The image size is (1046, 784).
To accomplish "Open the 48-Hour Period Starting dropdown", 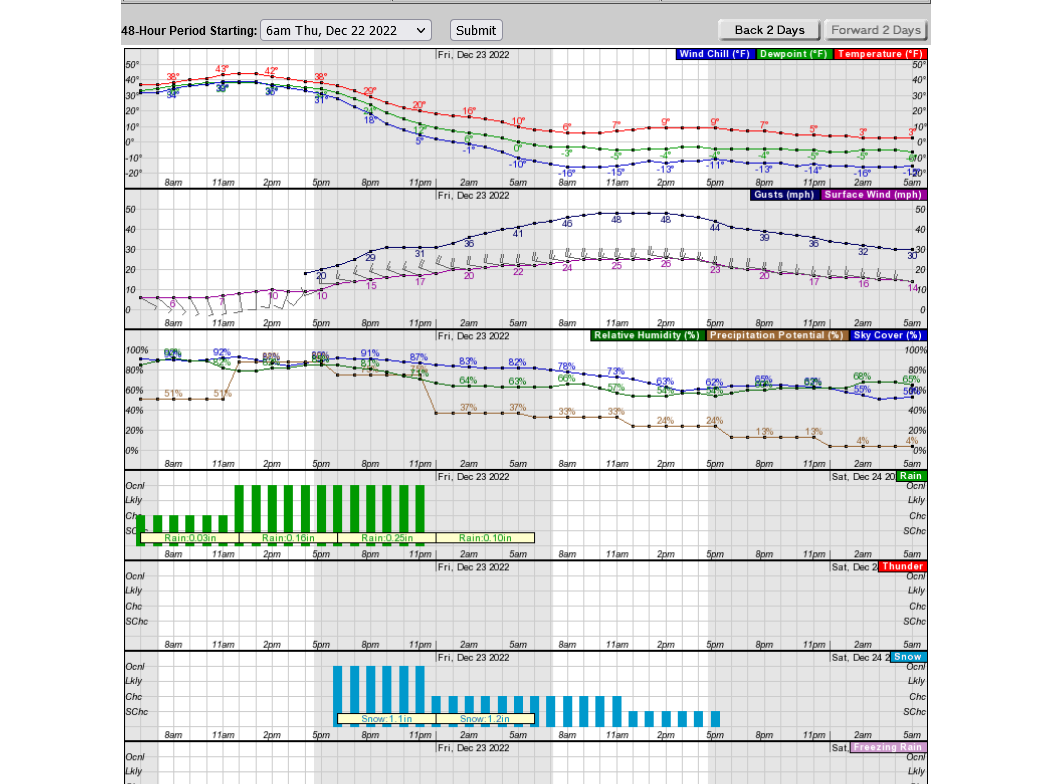I will [346, 30].
